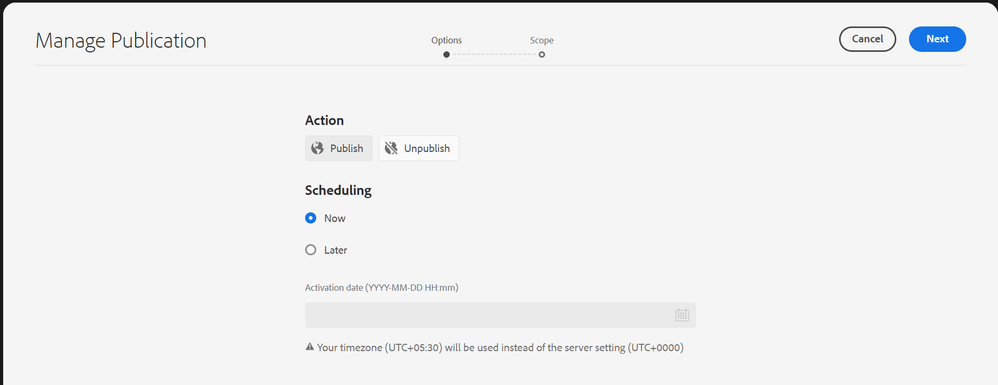998x385 pixels.
Task: Click the Manage Publication heading
Action: [121, 41]
